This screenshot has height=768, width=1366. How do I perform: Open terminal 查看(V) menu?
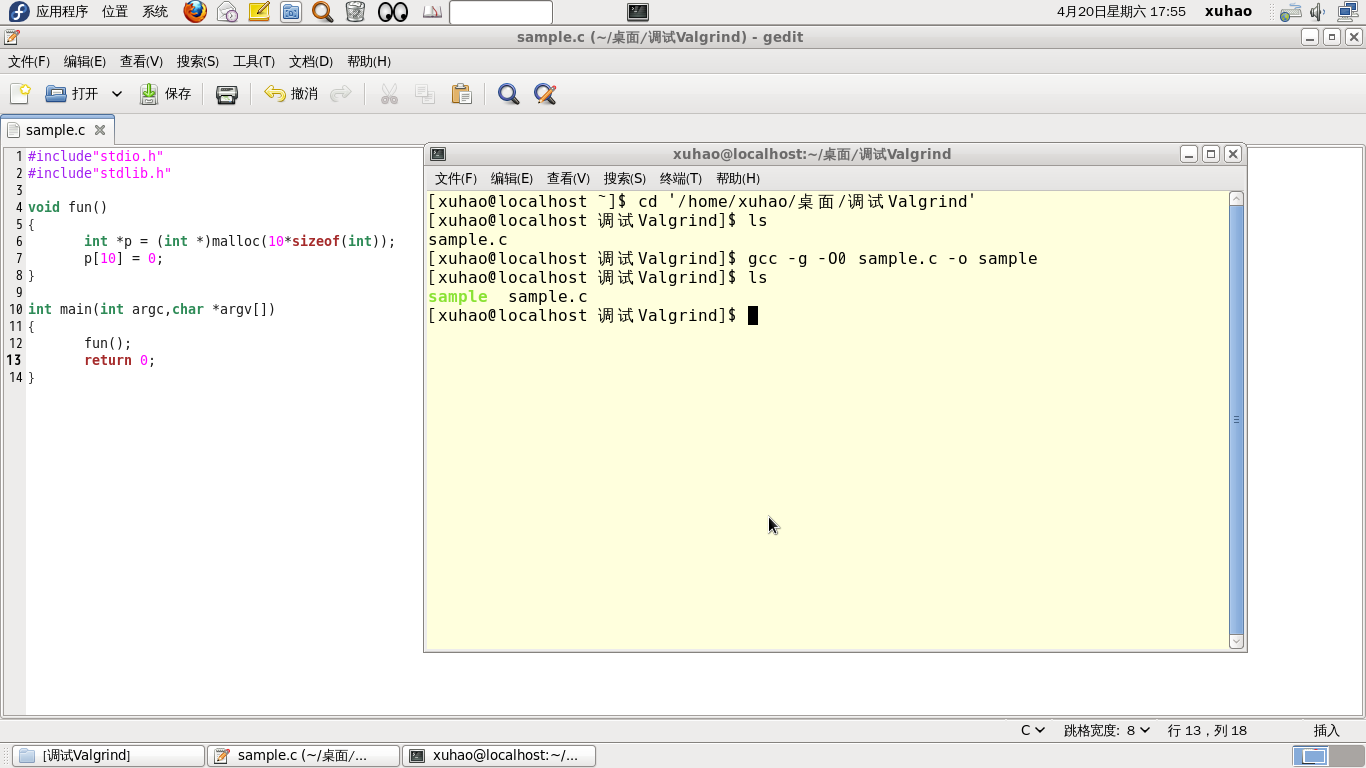pos(568,178)
